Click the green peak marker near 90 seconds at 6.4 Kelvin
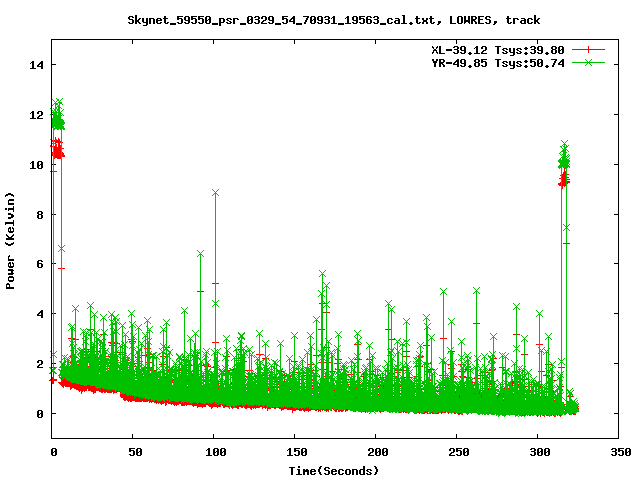The height and width of the screenshot is (480, 640). [x=200, y=254]
